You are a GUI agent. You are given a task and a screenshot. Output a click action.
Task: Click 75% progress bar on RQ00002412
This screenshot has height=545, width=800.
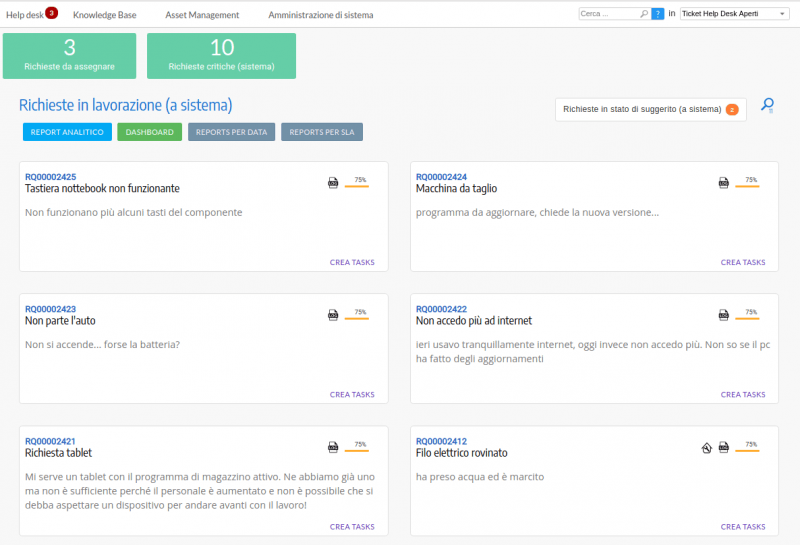[x=747, y=447]
